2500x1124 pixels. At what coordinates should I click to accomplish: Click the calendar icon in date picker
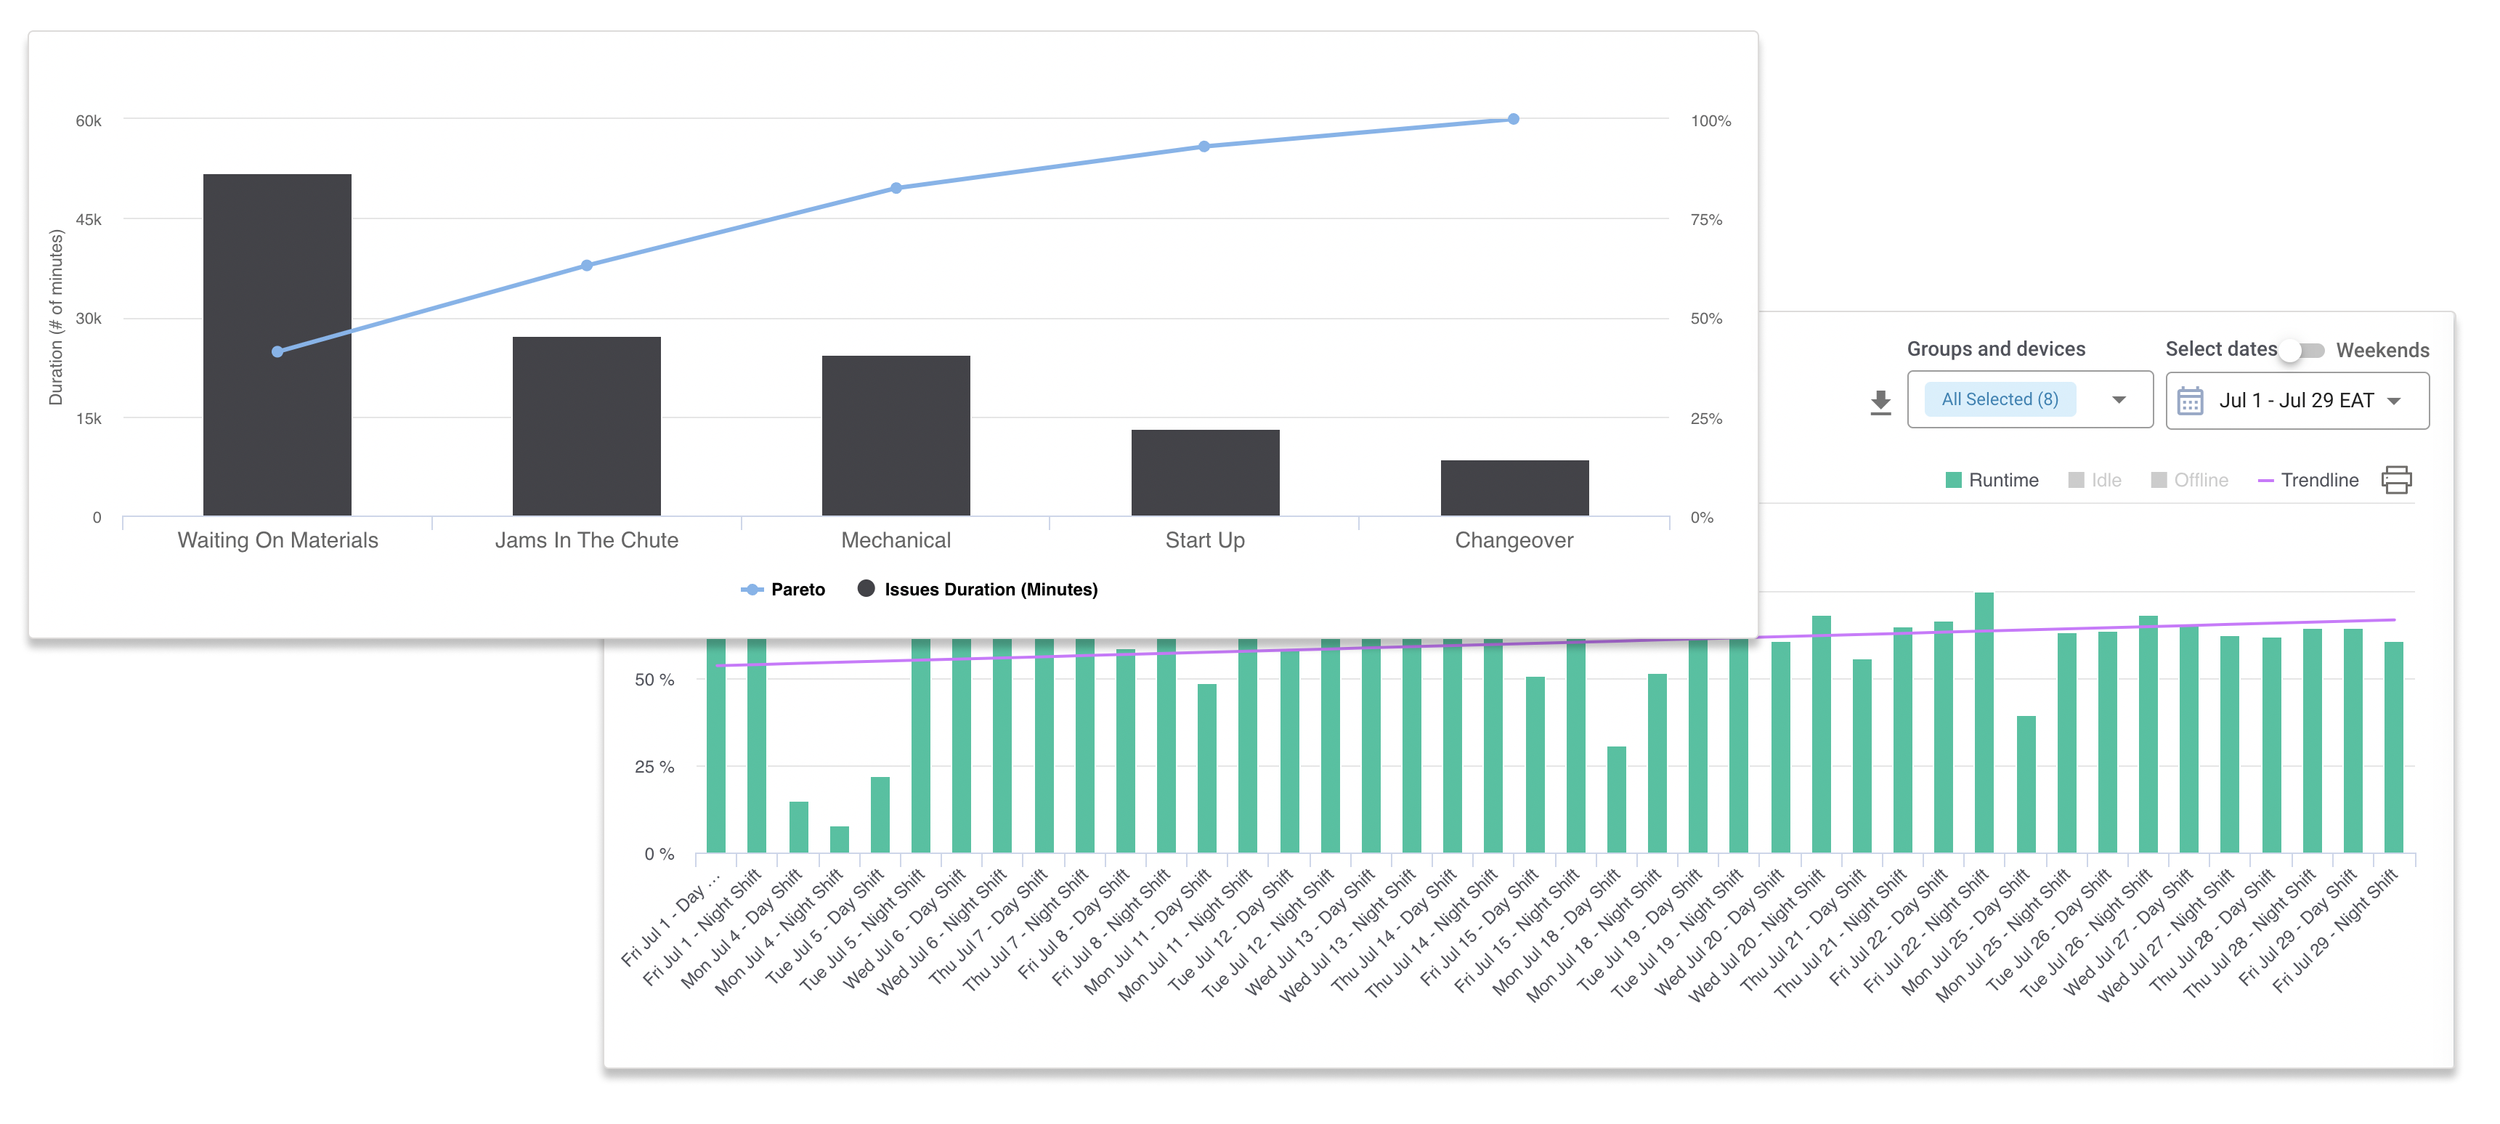coord(2190,401)
